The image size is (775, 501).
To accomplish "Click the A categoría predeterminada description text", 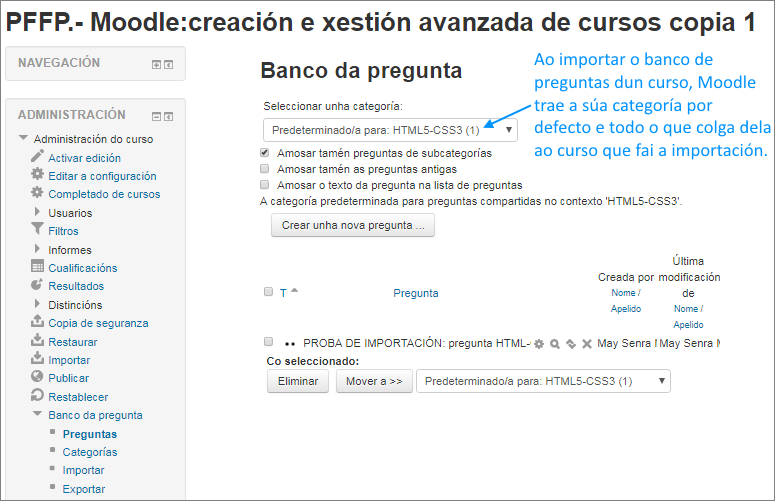I will click(x=471, y=202).
